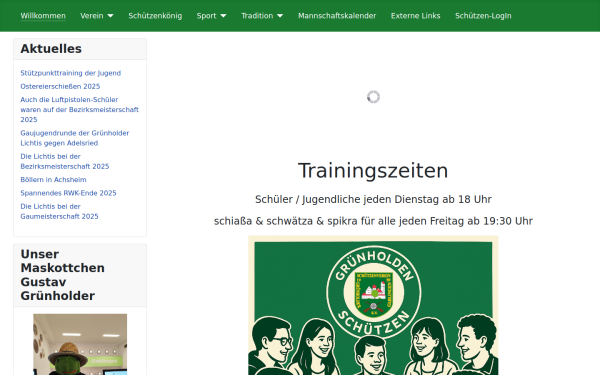Image resolution: width=600 pixels, height=375 pixels.
Task: Read the Luftpistolen-Schüler Bezirksmeisterschaft article
Action: pyautogui.click(x=80, y=109)
